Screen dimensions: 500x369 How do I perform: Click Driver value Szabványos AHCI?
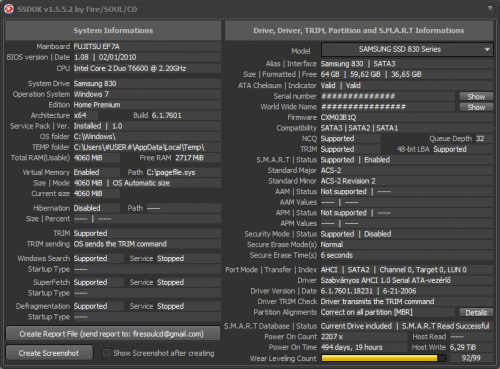pyautogui.click(x=386, y=281)
